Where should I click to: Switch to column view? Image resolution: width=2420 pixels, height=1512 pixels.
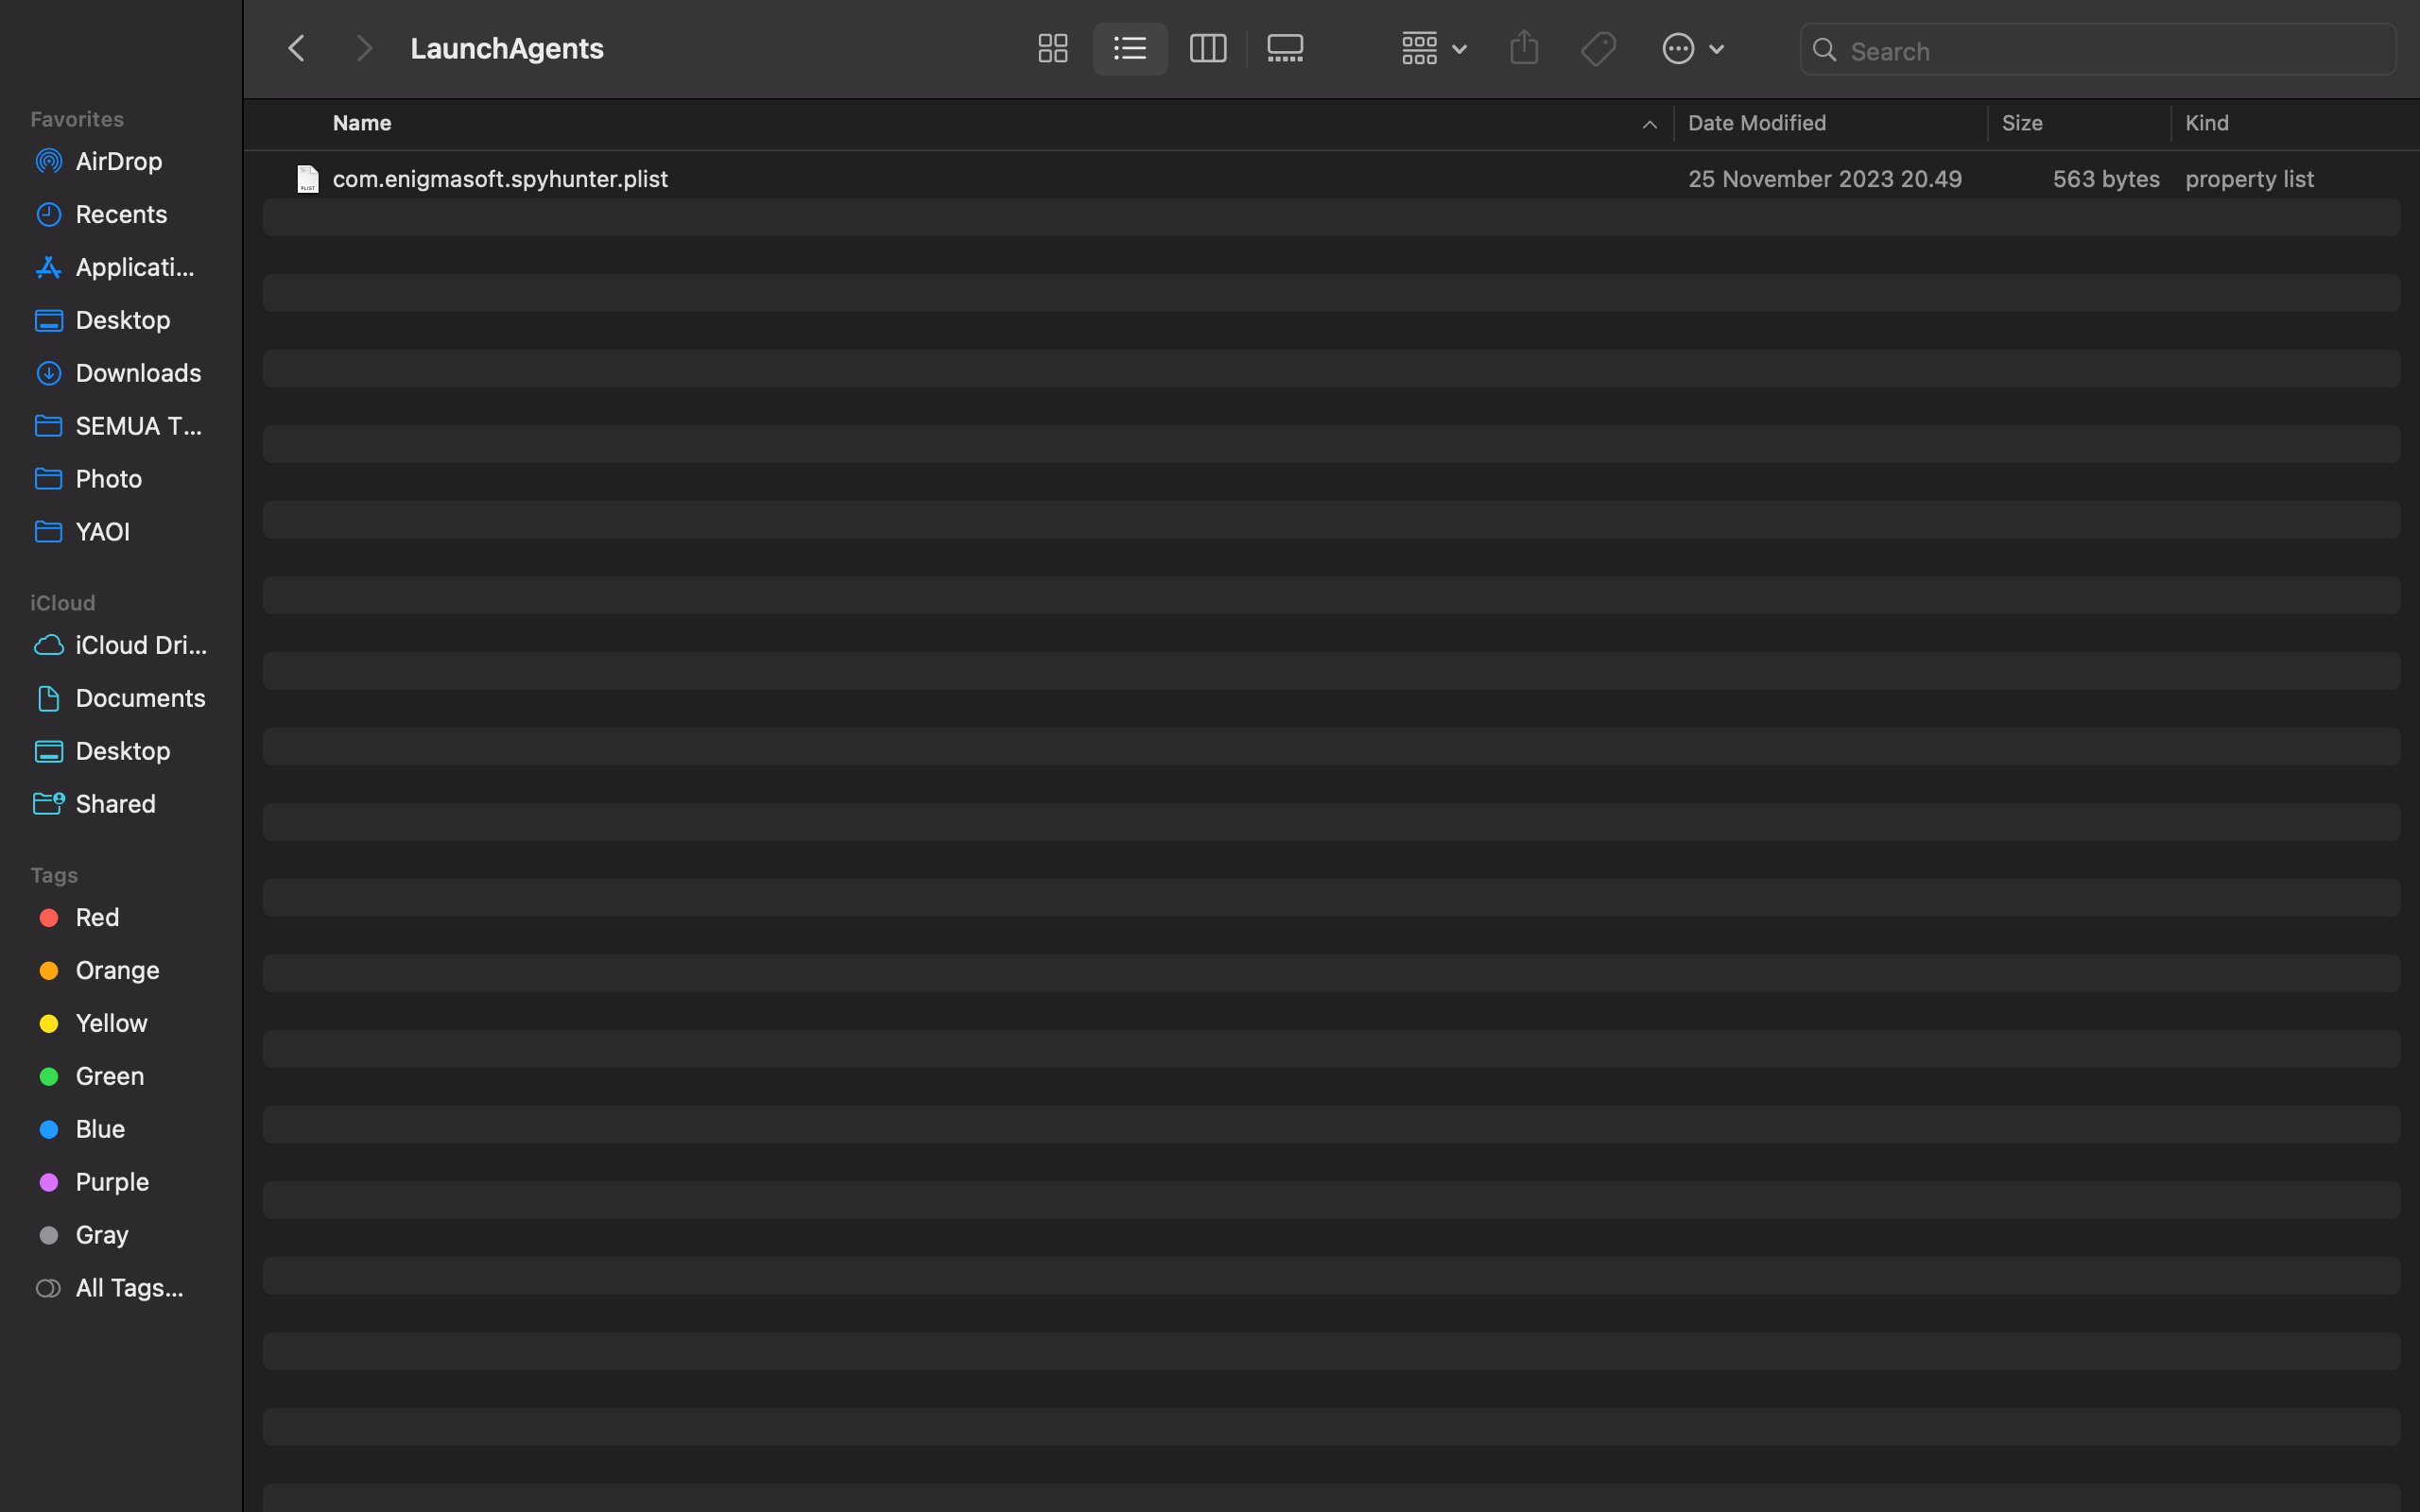point(1207,49)
